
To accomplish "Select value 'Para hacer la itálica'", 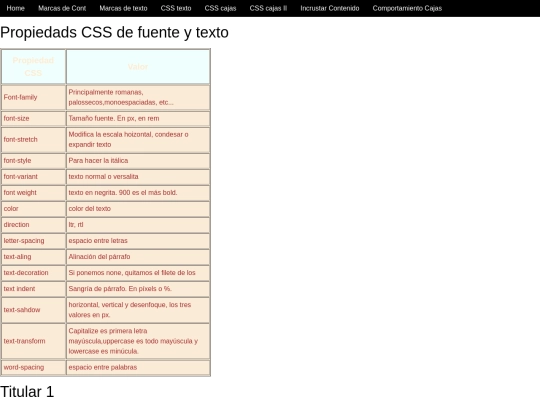I will 138,160.
